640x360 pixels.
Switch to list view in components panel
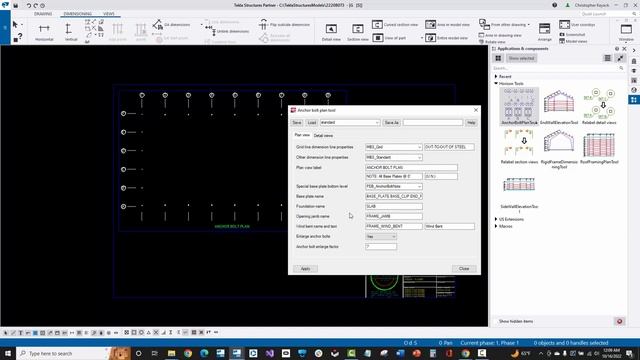point(607,58)
